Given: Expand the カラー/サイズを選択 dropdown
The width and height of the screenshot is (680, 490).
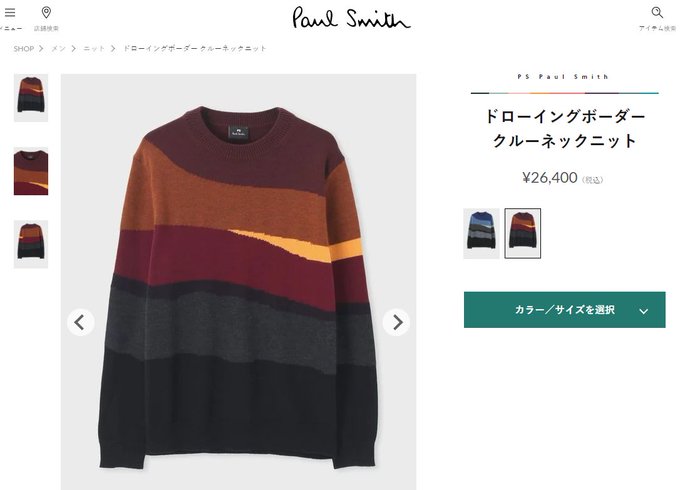Looking at the screenshot, I should [564, 310].
